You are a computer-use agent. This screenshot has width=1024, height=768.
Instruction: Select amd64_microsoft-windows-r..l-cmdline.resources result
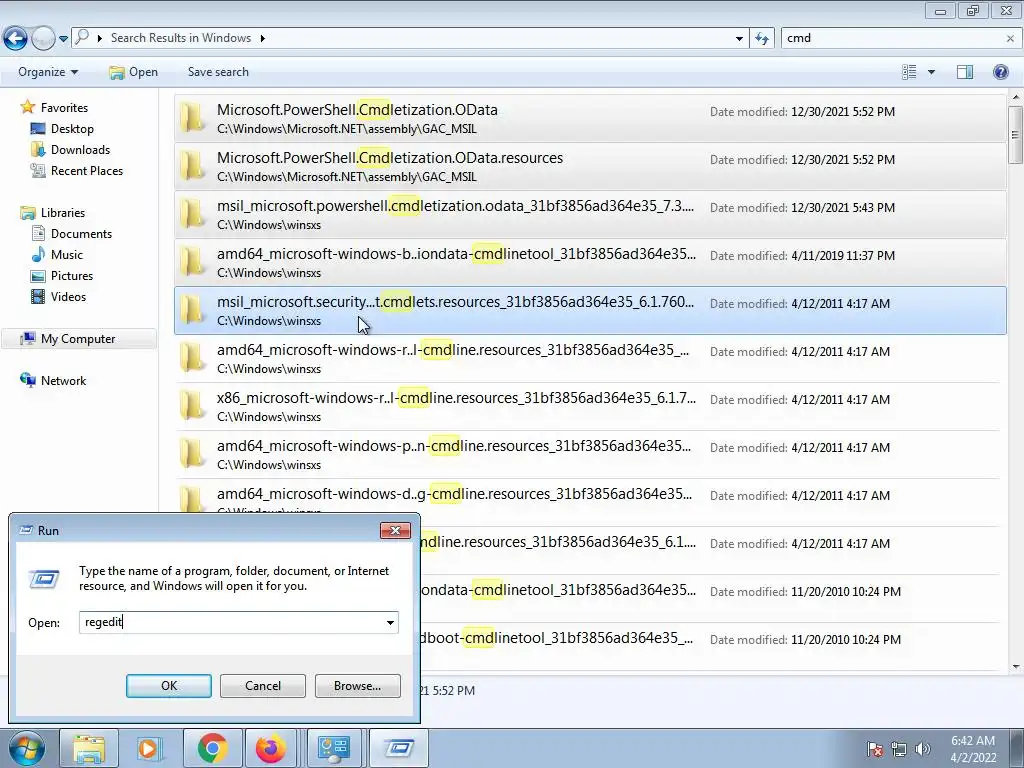point(590,359)
